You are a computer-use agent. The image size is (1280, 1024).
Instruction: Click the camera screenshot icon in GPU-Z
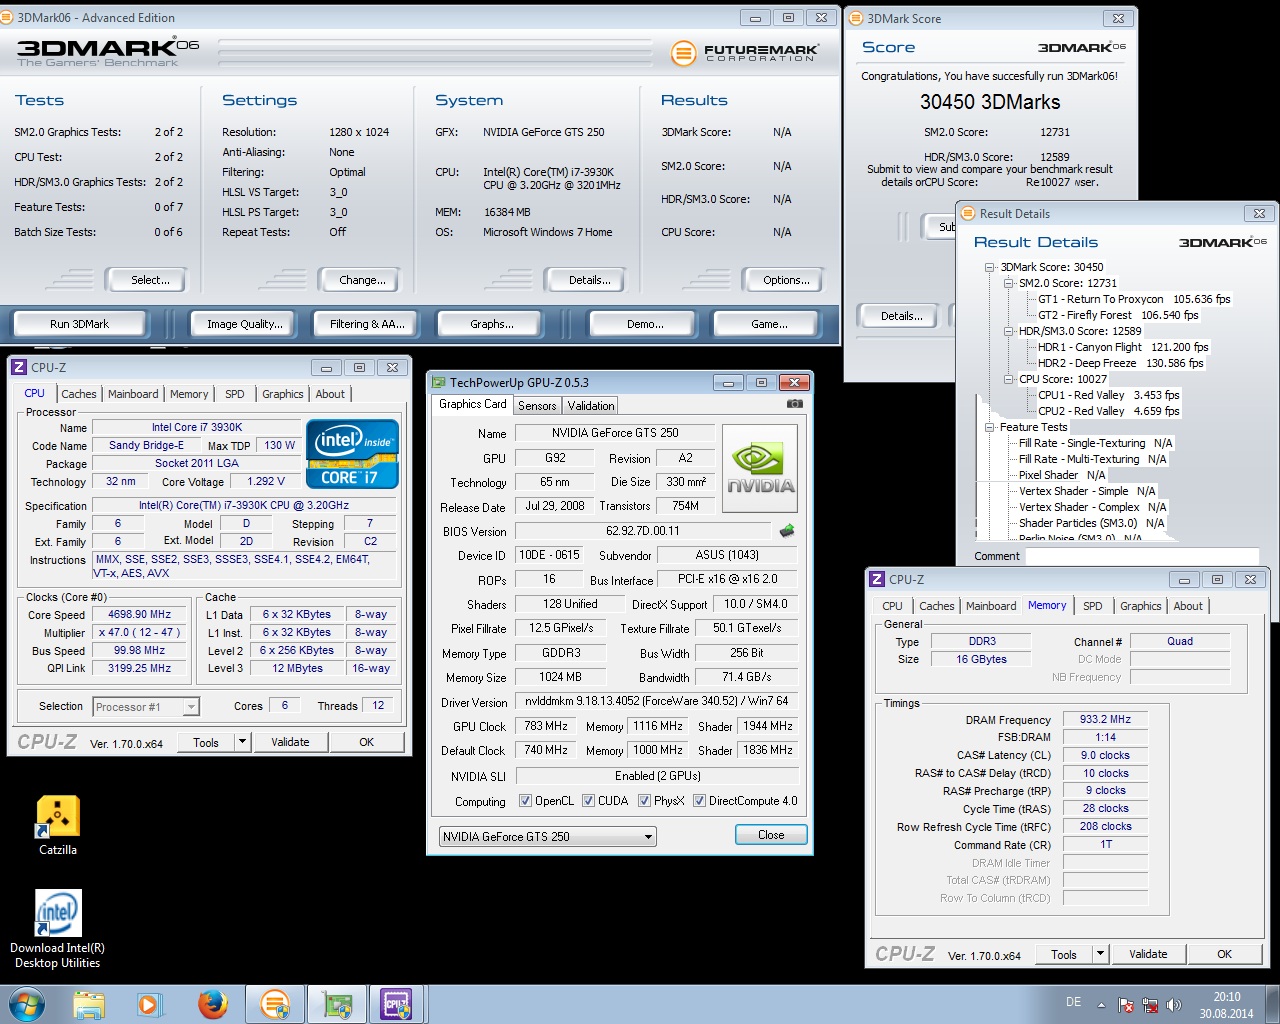coord(794,404)
